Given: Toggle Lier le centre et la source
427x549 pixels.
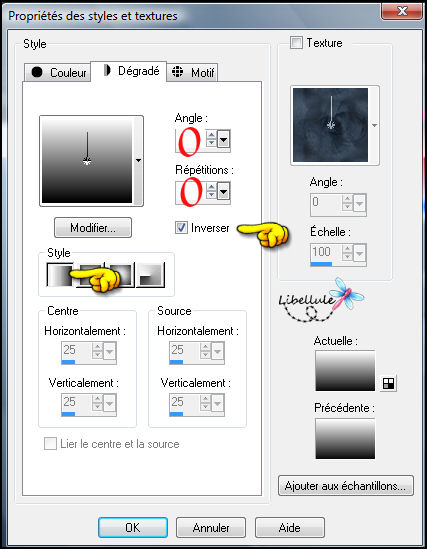Looking at the screenshot, I should point(50,444).
